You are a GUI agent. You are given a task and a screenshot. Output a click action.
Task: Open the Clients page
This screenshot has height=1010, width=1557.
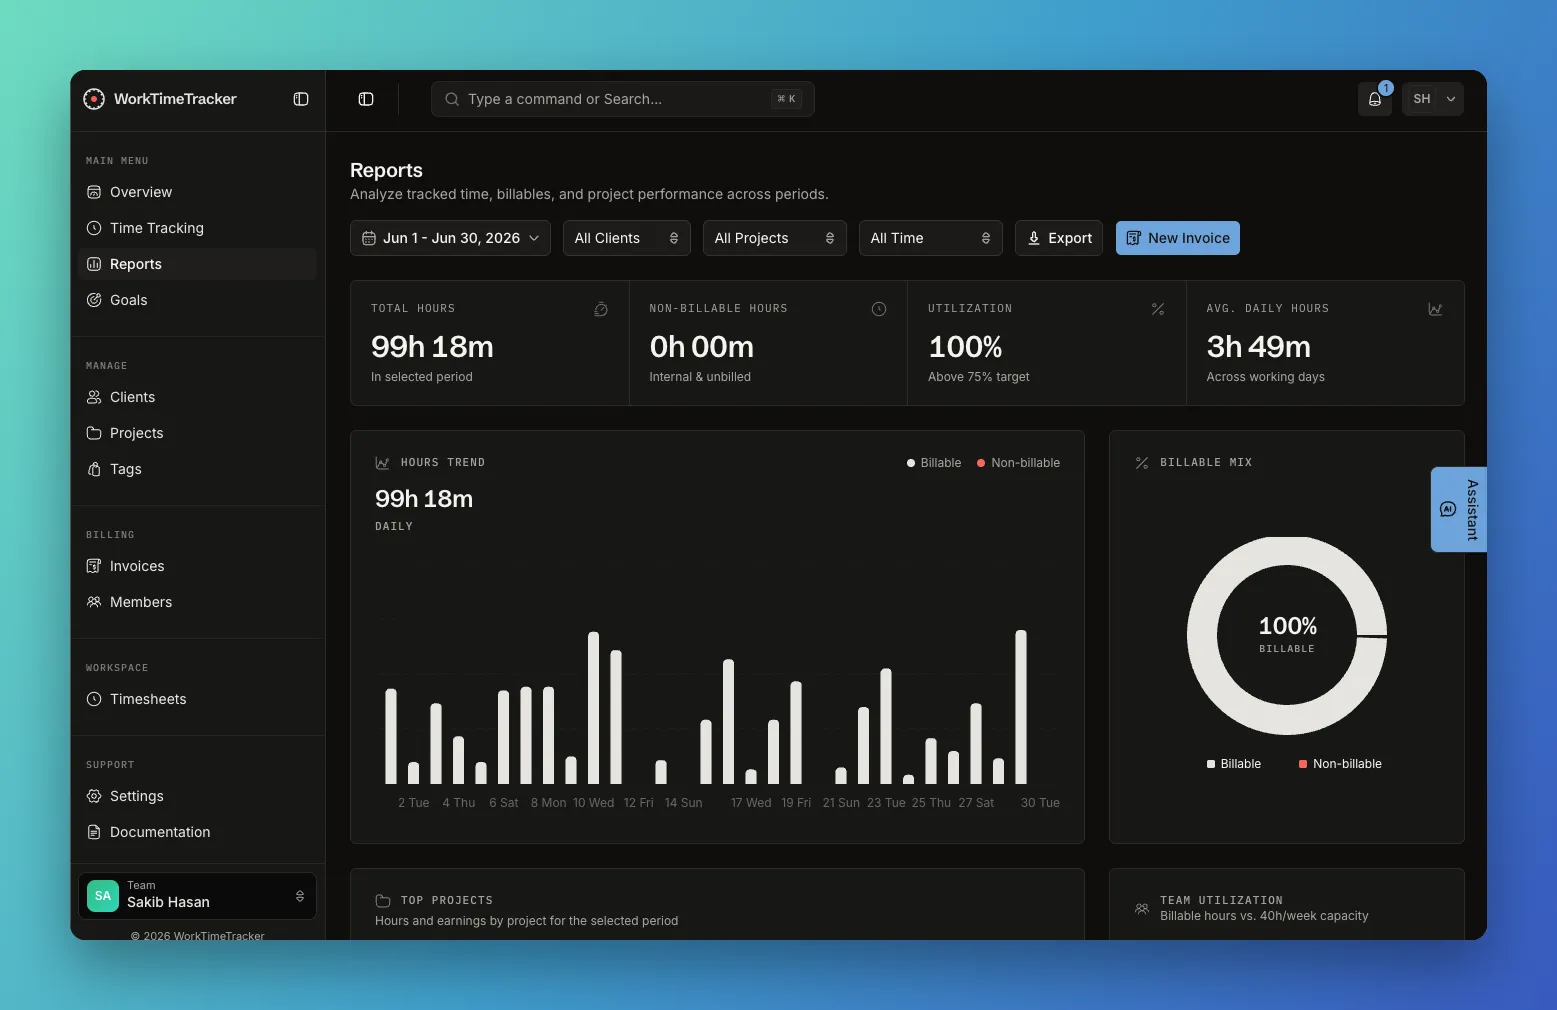tap(197, 397)
